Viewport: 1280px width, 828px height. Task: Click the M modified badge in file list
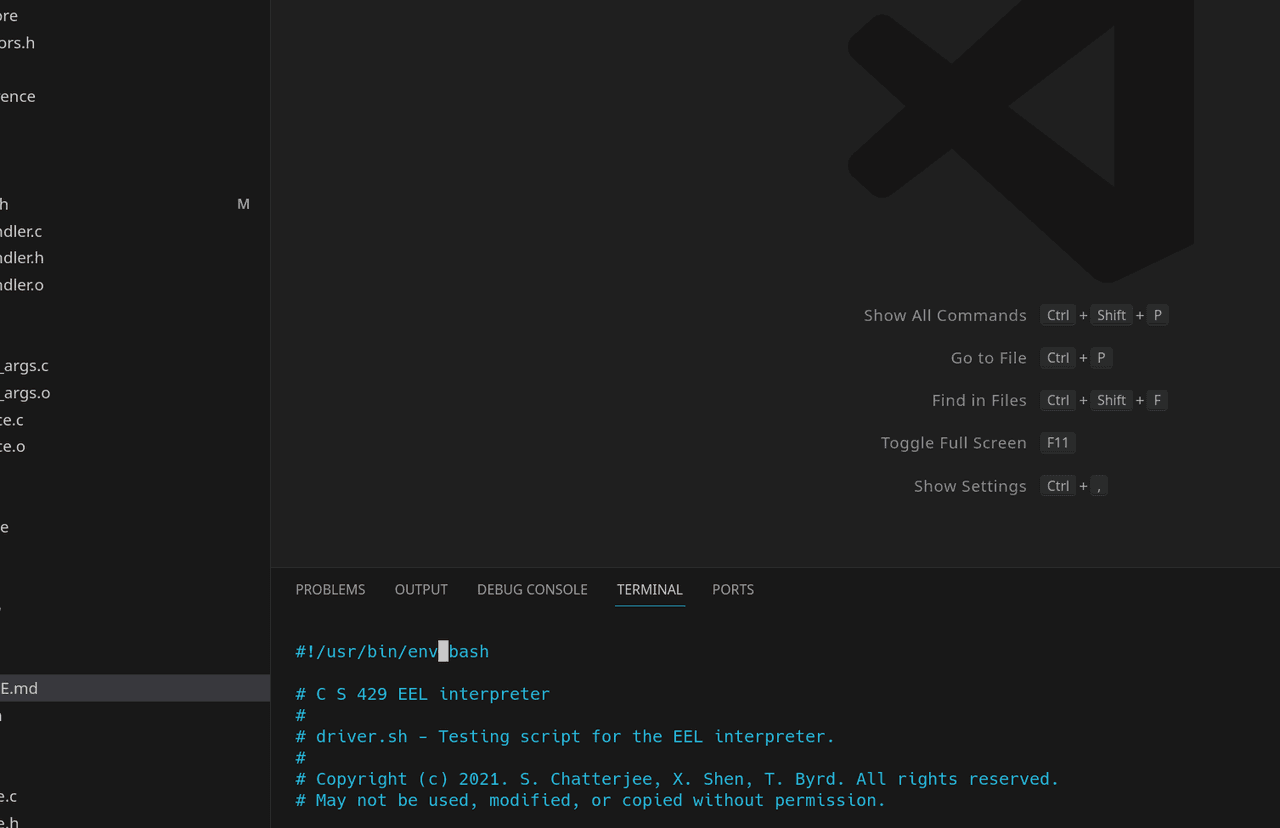[243, 204]
